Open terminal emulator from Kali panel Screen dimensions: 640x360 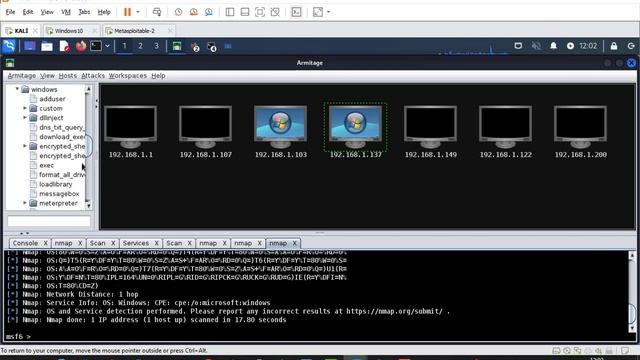click(x=96, y=46)
